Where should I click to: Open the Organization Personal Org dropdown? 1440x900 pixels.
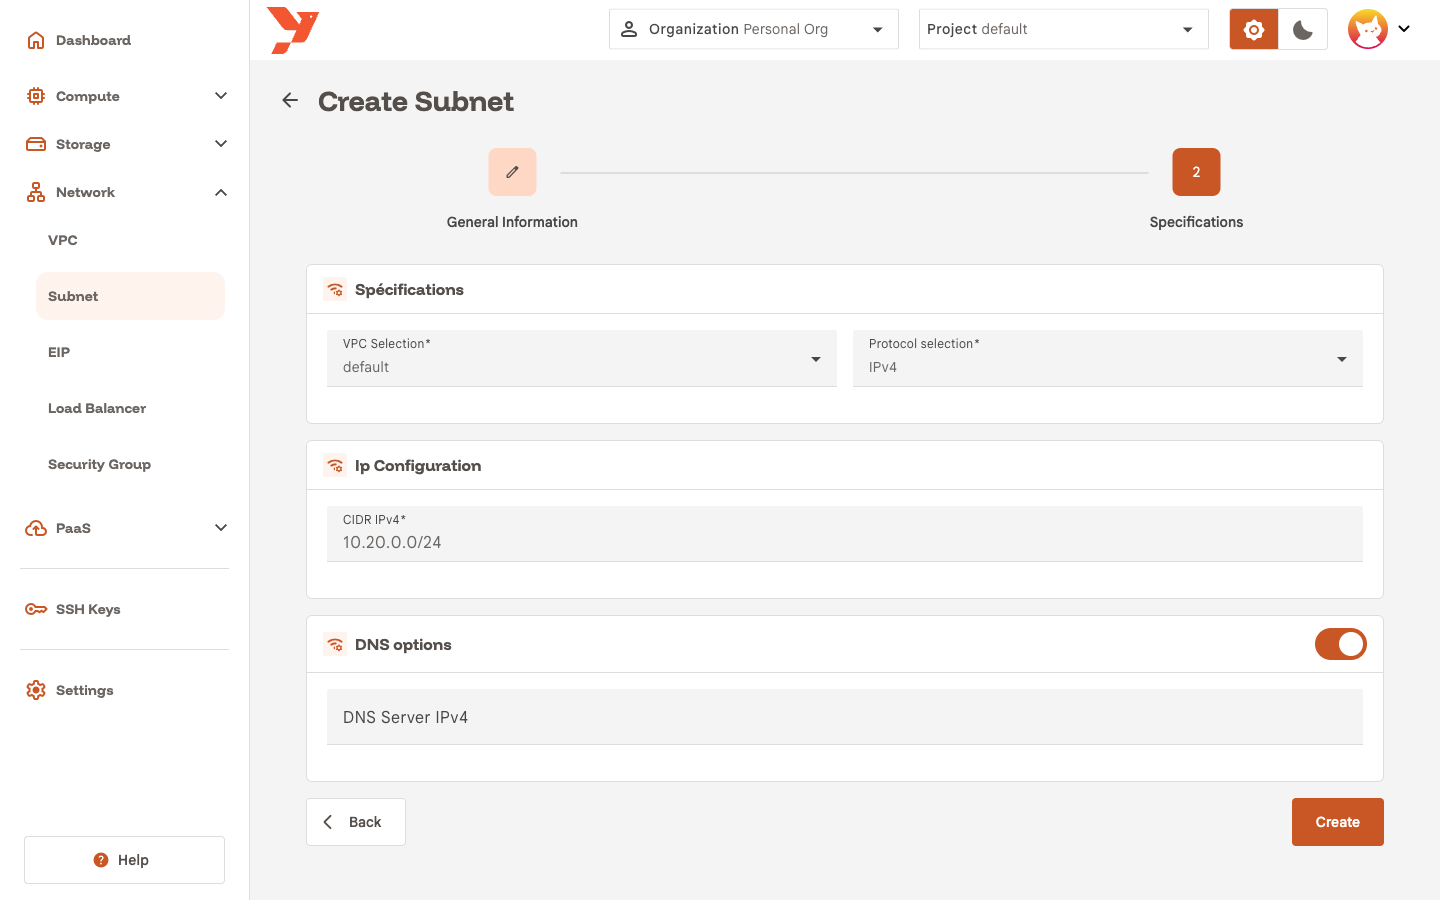click(x=754, y=29)
